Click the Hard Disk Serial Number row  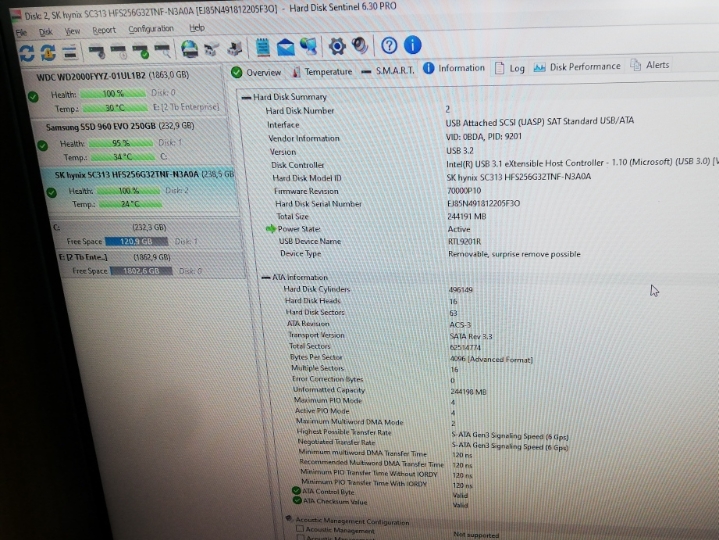coord(398,204)
